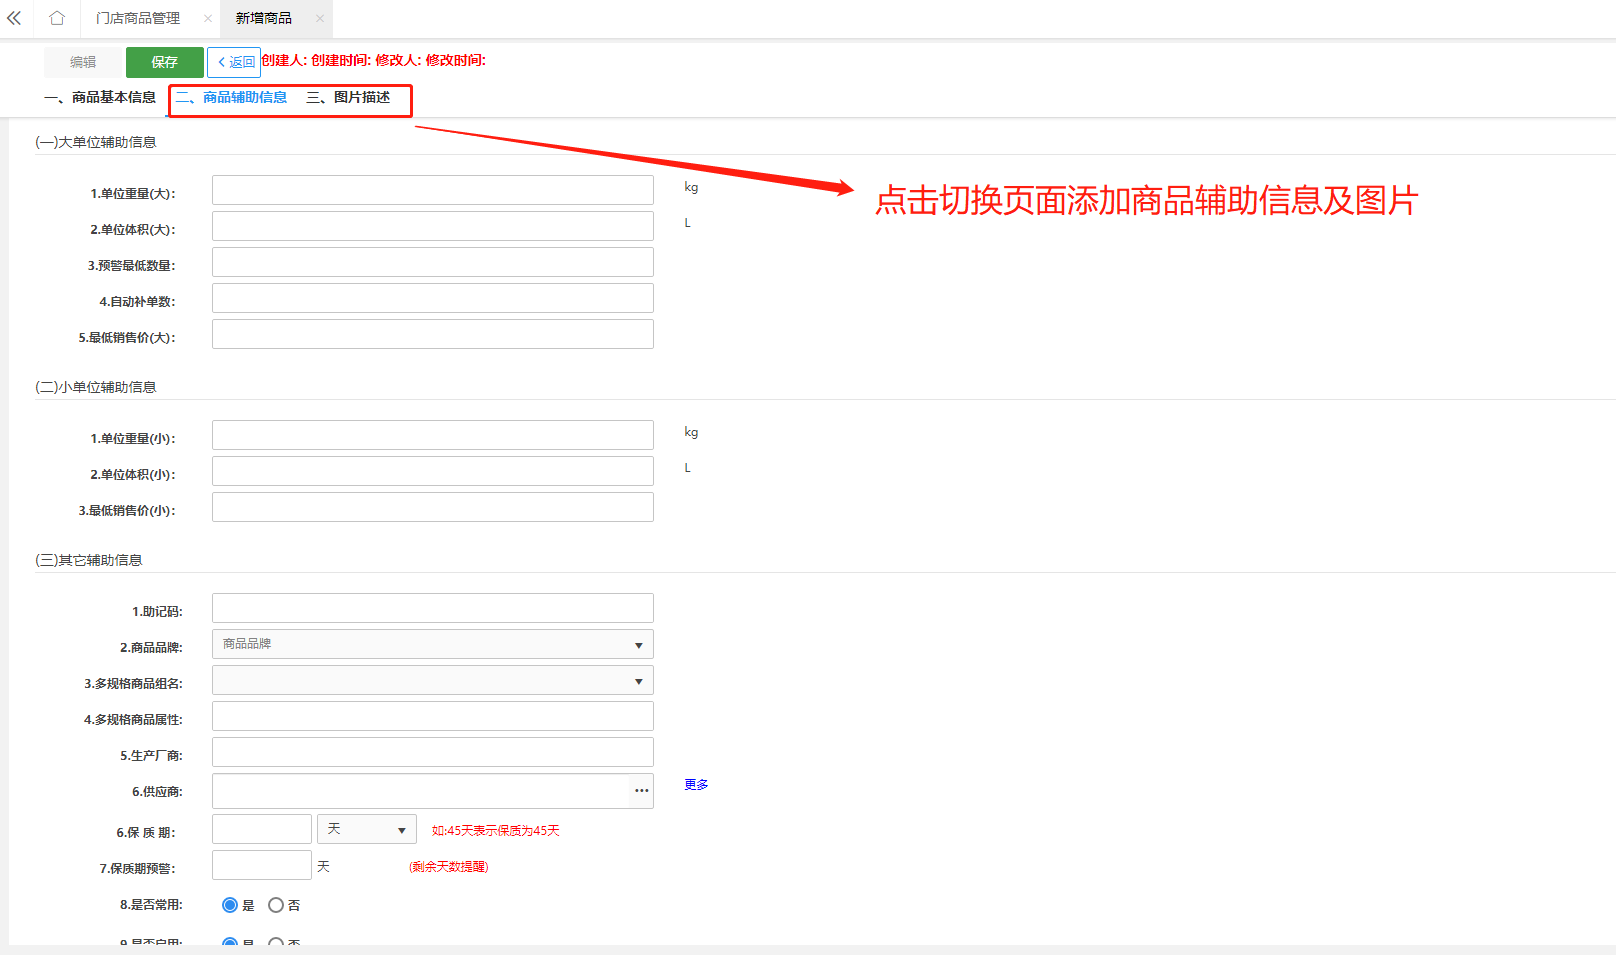Open the 商品基本信息 section tab
Viewport: 1616px width, 955px height.
coord(101,97)
